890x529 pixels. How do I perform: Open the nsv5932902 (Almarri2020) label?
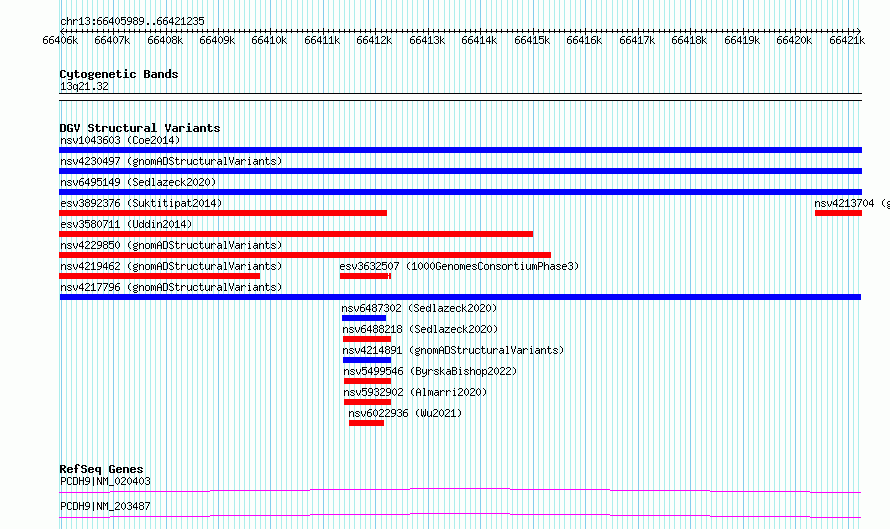click(x=415, y=392)
